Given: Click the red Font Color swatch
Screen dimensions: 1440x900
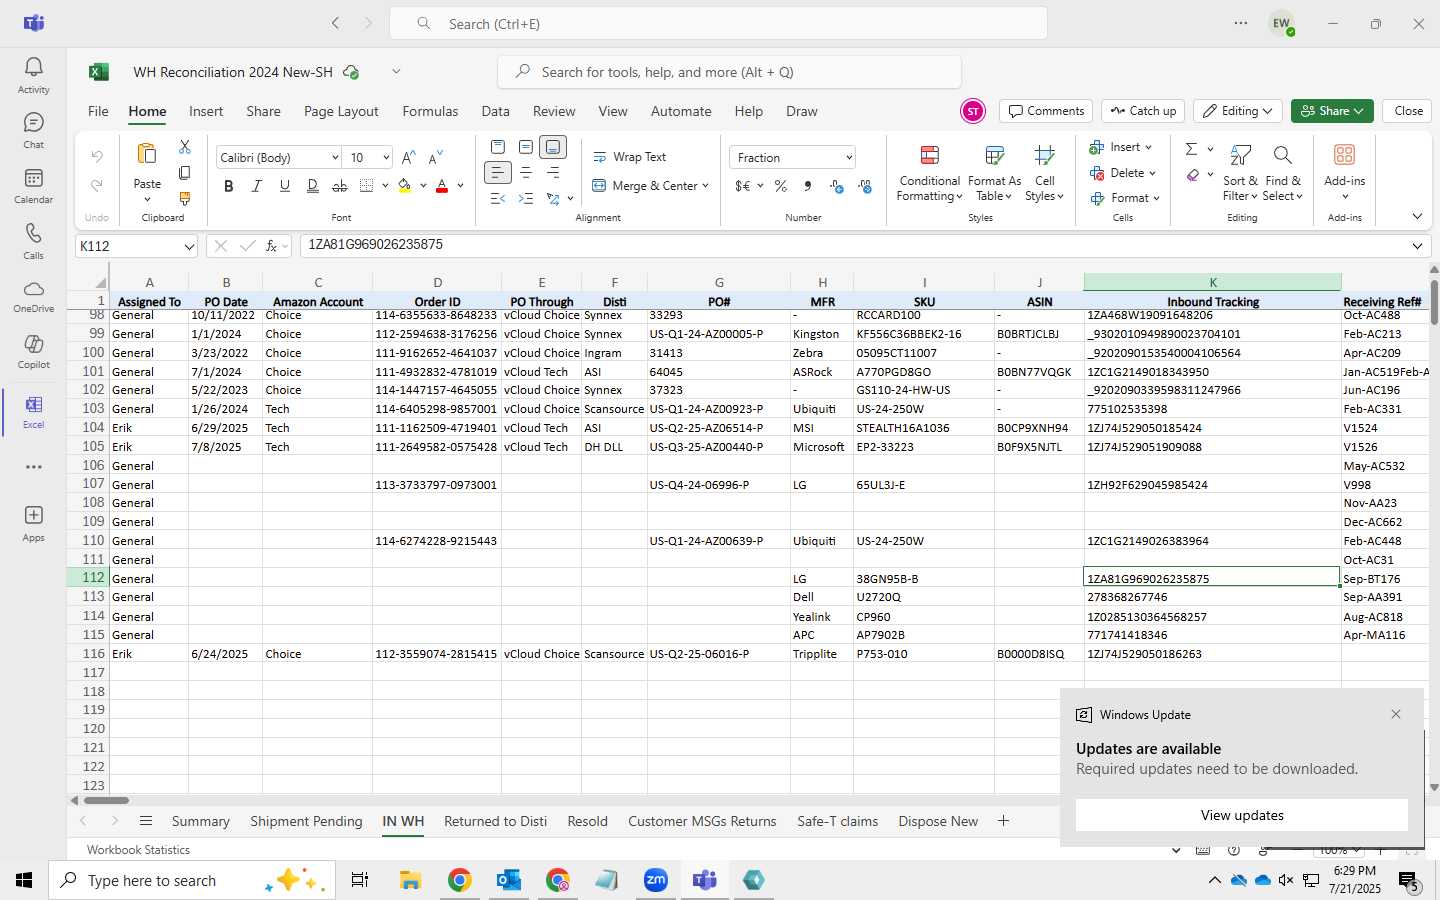Looking at the screenshot, I should coord(442,186).
